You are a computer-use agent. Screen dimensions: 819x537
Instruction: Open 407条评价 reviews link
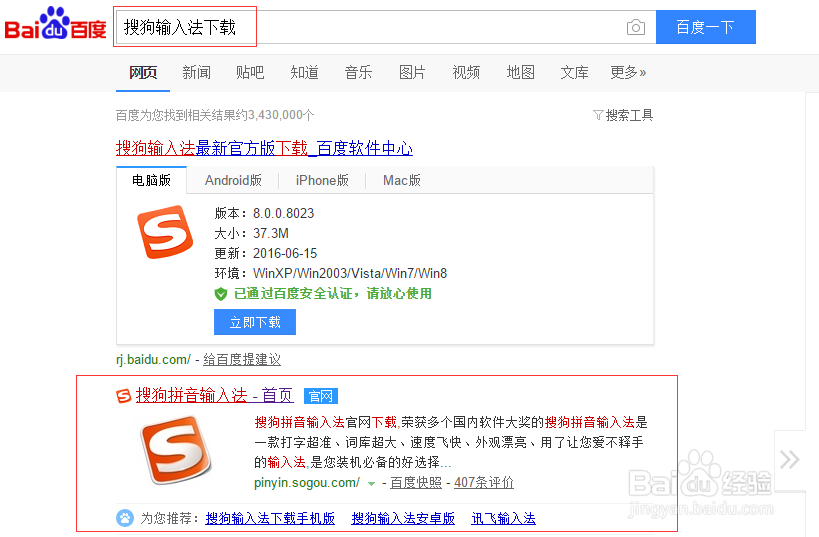point(484,483)
